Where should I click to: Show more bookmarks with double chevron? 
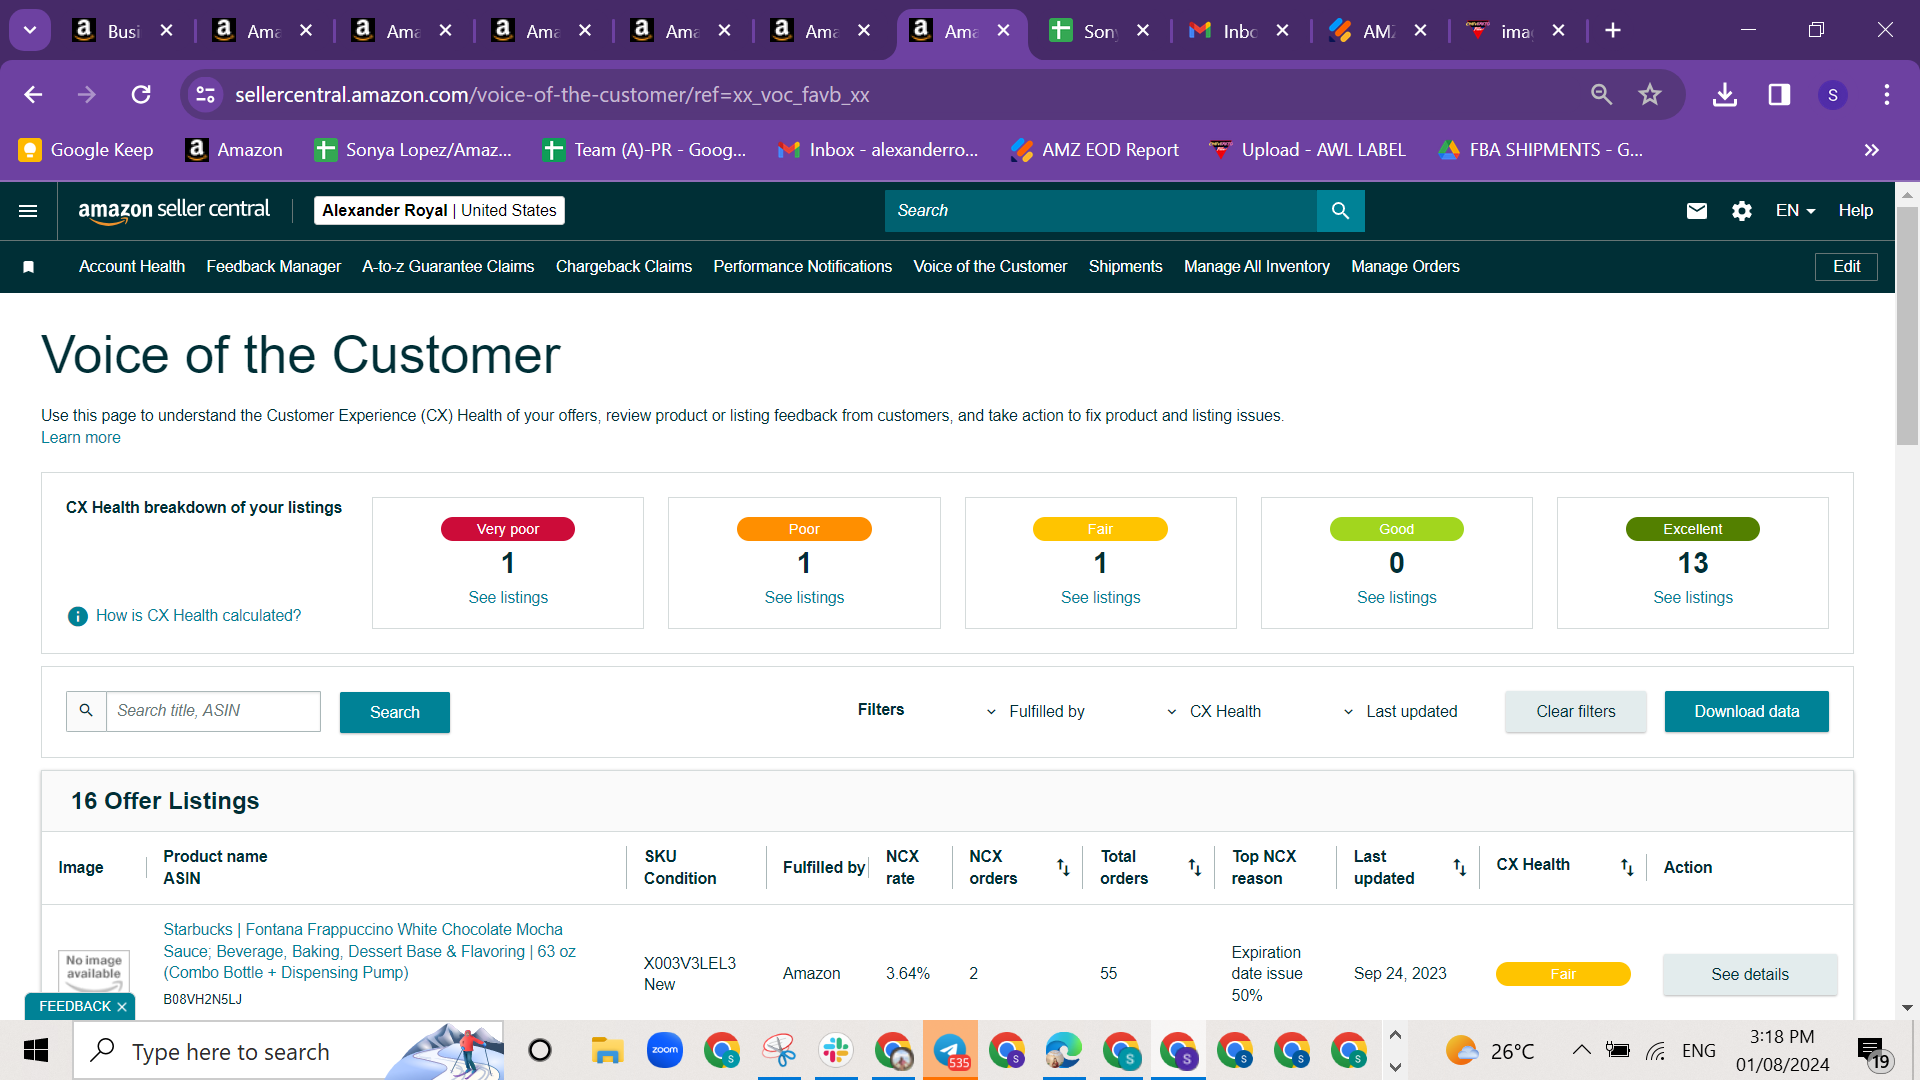pos(1872,150)
